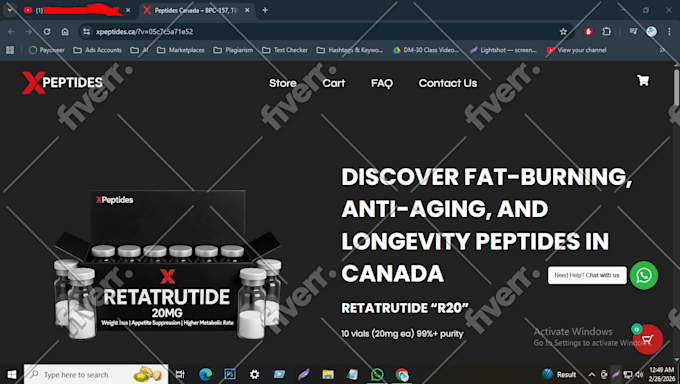
Task: Click the Result widget in the taskbar
Action: coord(559,374)
